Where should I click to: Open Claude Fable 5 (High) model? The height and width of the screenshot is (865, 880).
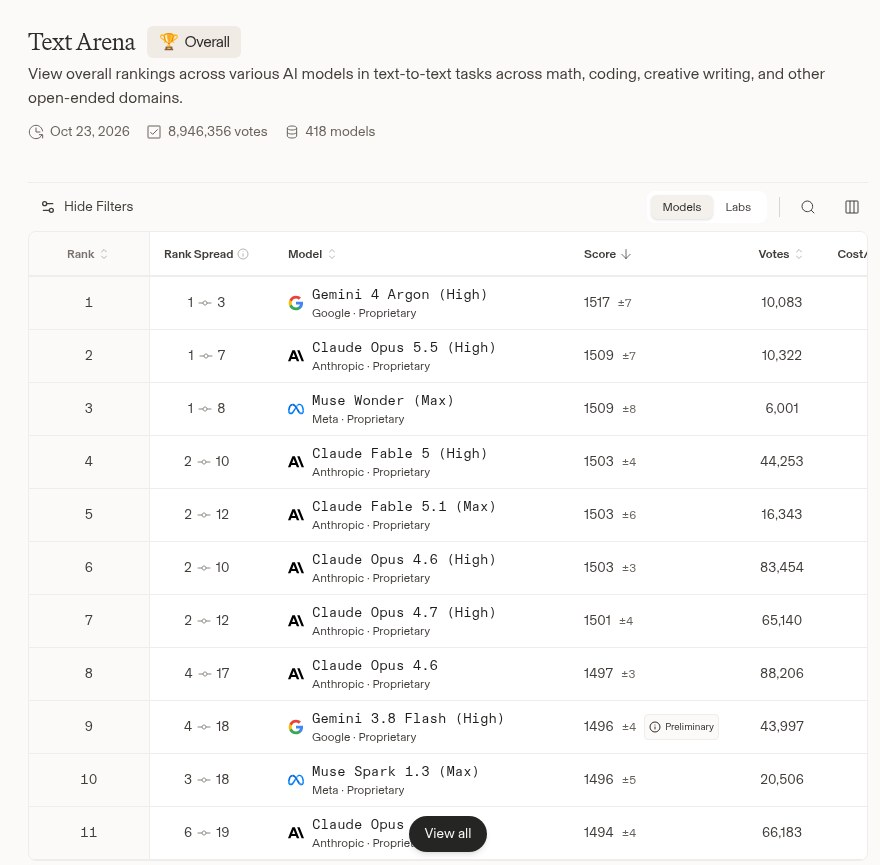[x=399, y=454]
